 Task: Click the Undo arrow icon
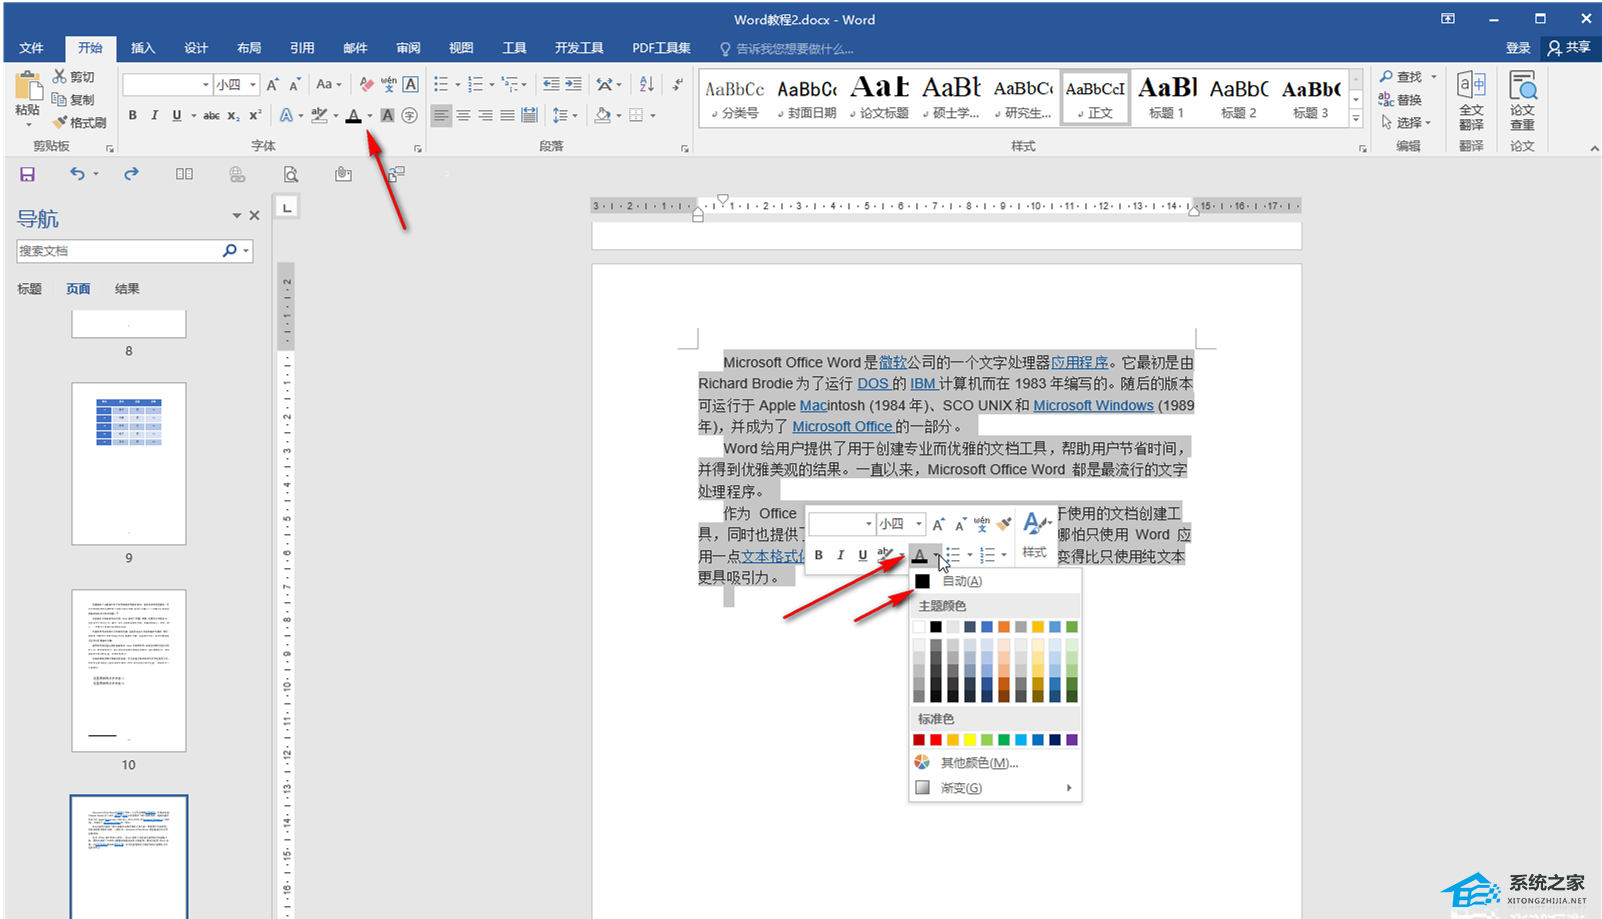click(77, 174)
